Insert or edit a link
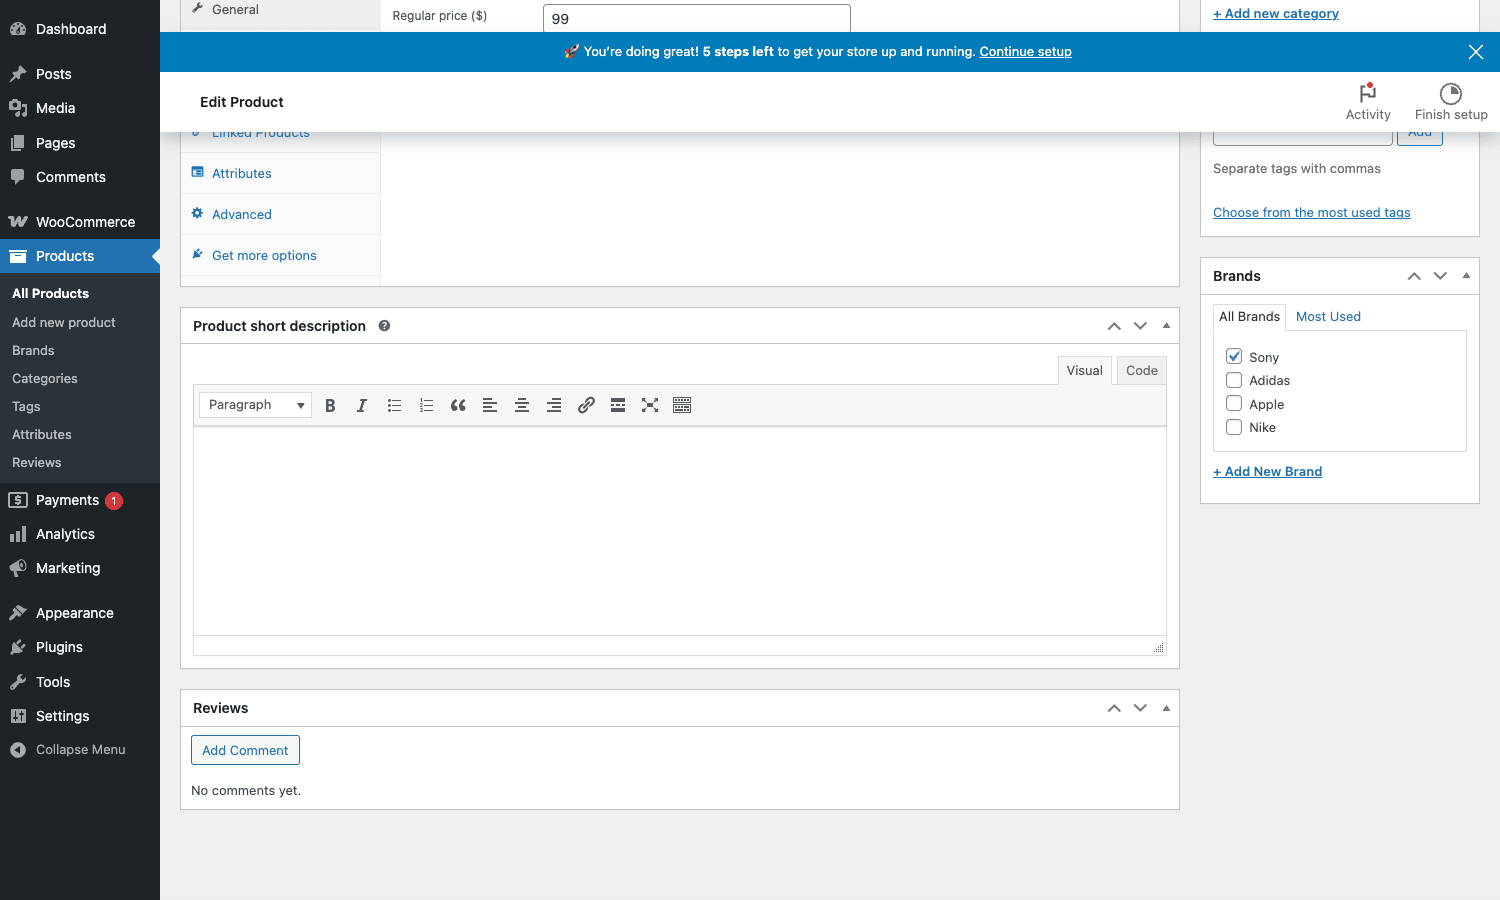 [x=586, y=405]
